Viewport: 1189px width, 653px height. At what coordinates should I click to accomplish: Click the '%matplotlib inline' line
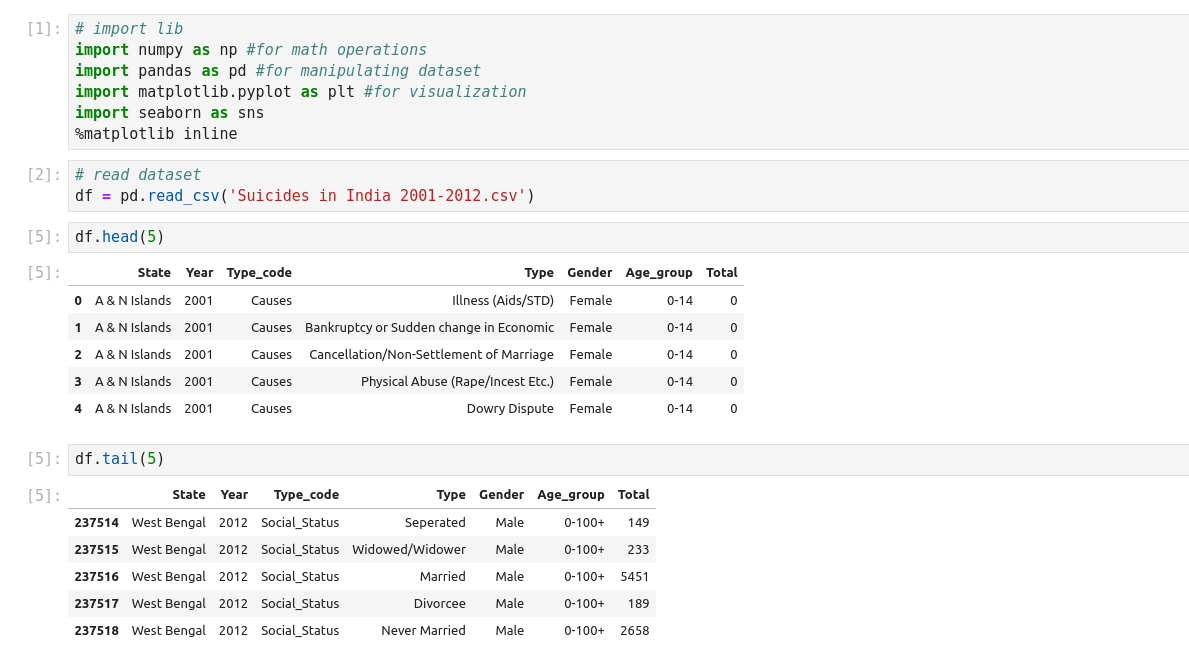156,134
